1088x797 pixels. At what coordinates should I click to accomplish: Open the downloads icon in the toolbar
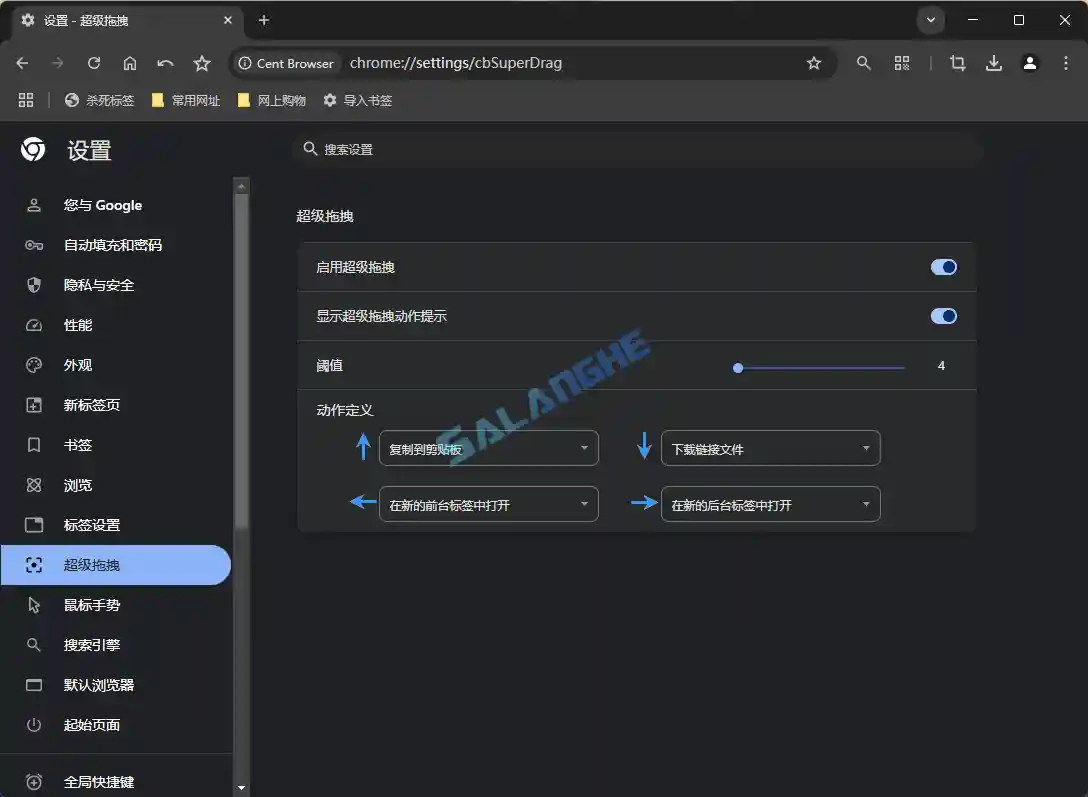point(994,63)
